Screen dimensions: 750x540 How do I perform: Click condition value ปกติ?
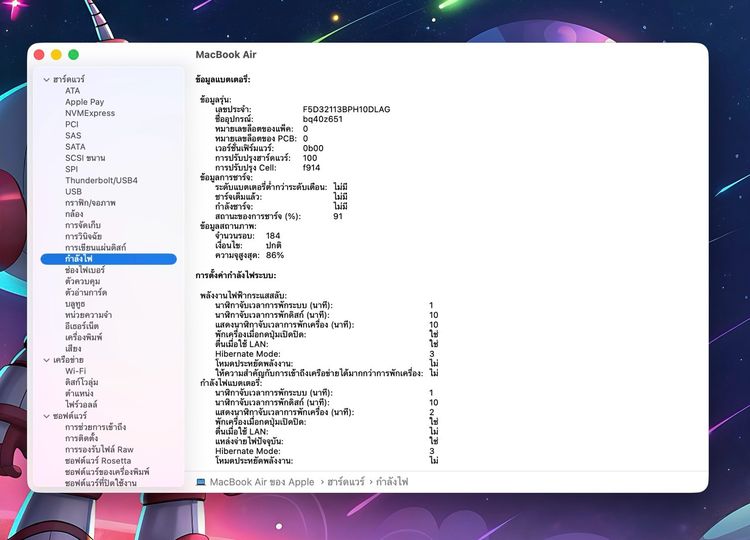[274, 245]
